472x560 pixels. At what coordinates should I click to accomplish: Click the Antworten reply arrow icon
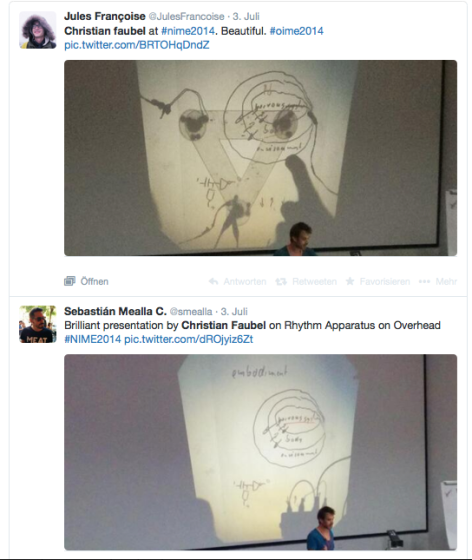pyautogui.click(x=214, y=281)
